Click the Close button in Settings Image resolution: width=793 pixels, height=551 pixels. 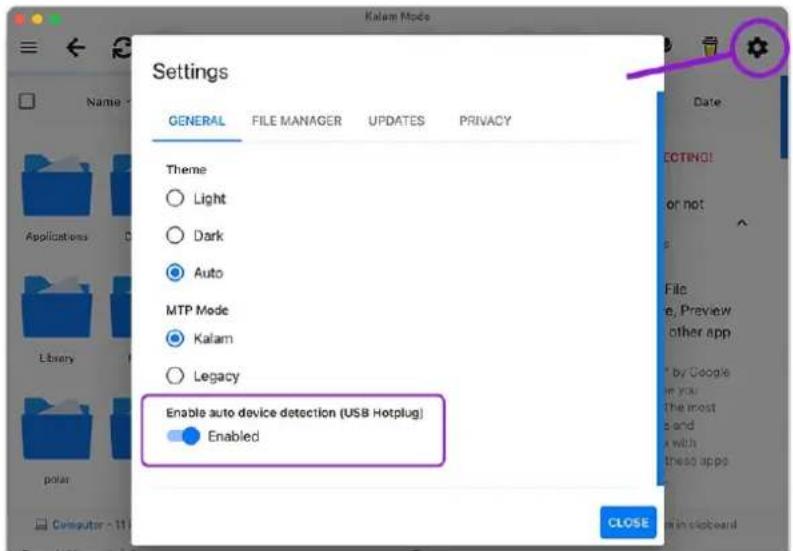[628, 522]
